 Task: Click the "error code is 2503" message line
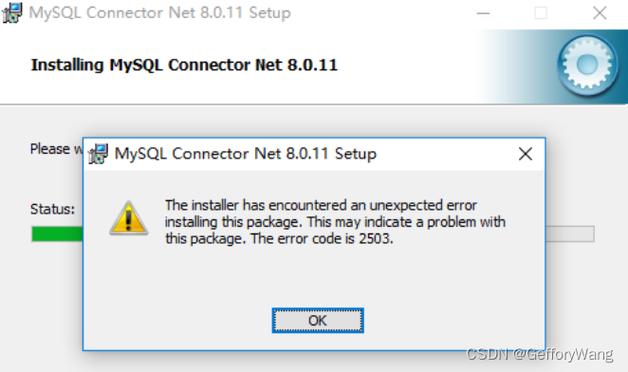[x=279, y=239]
